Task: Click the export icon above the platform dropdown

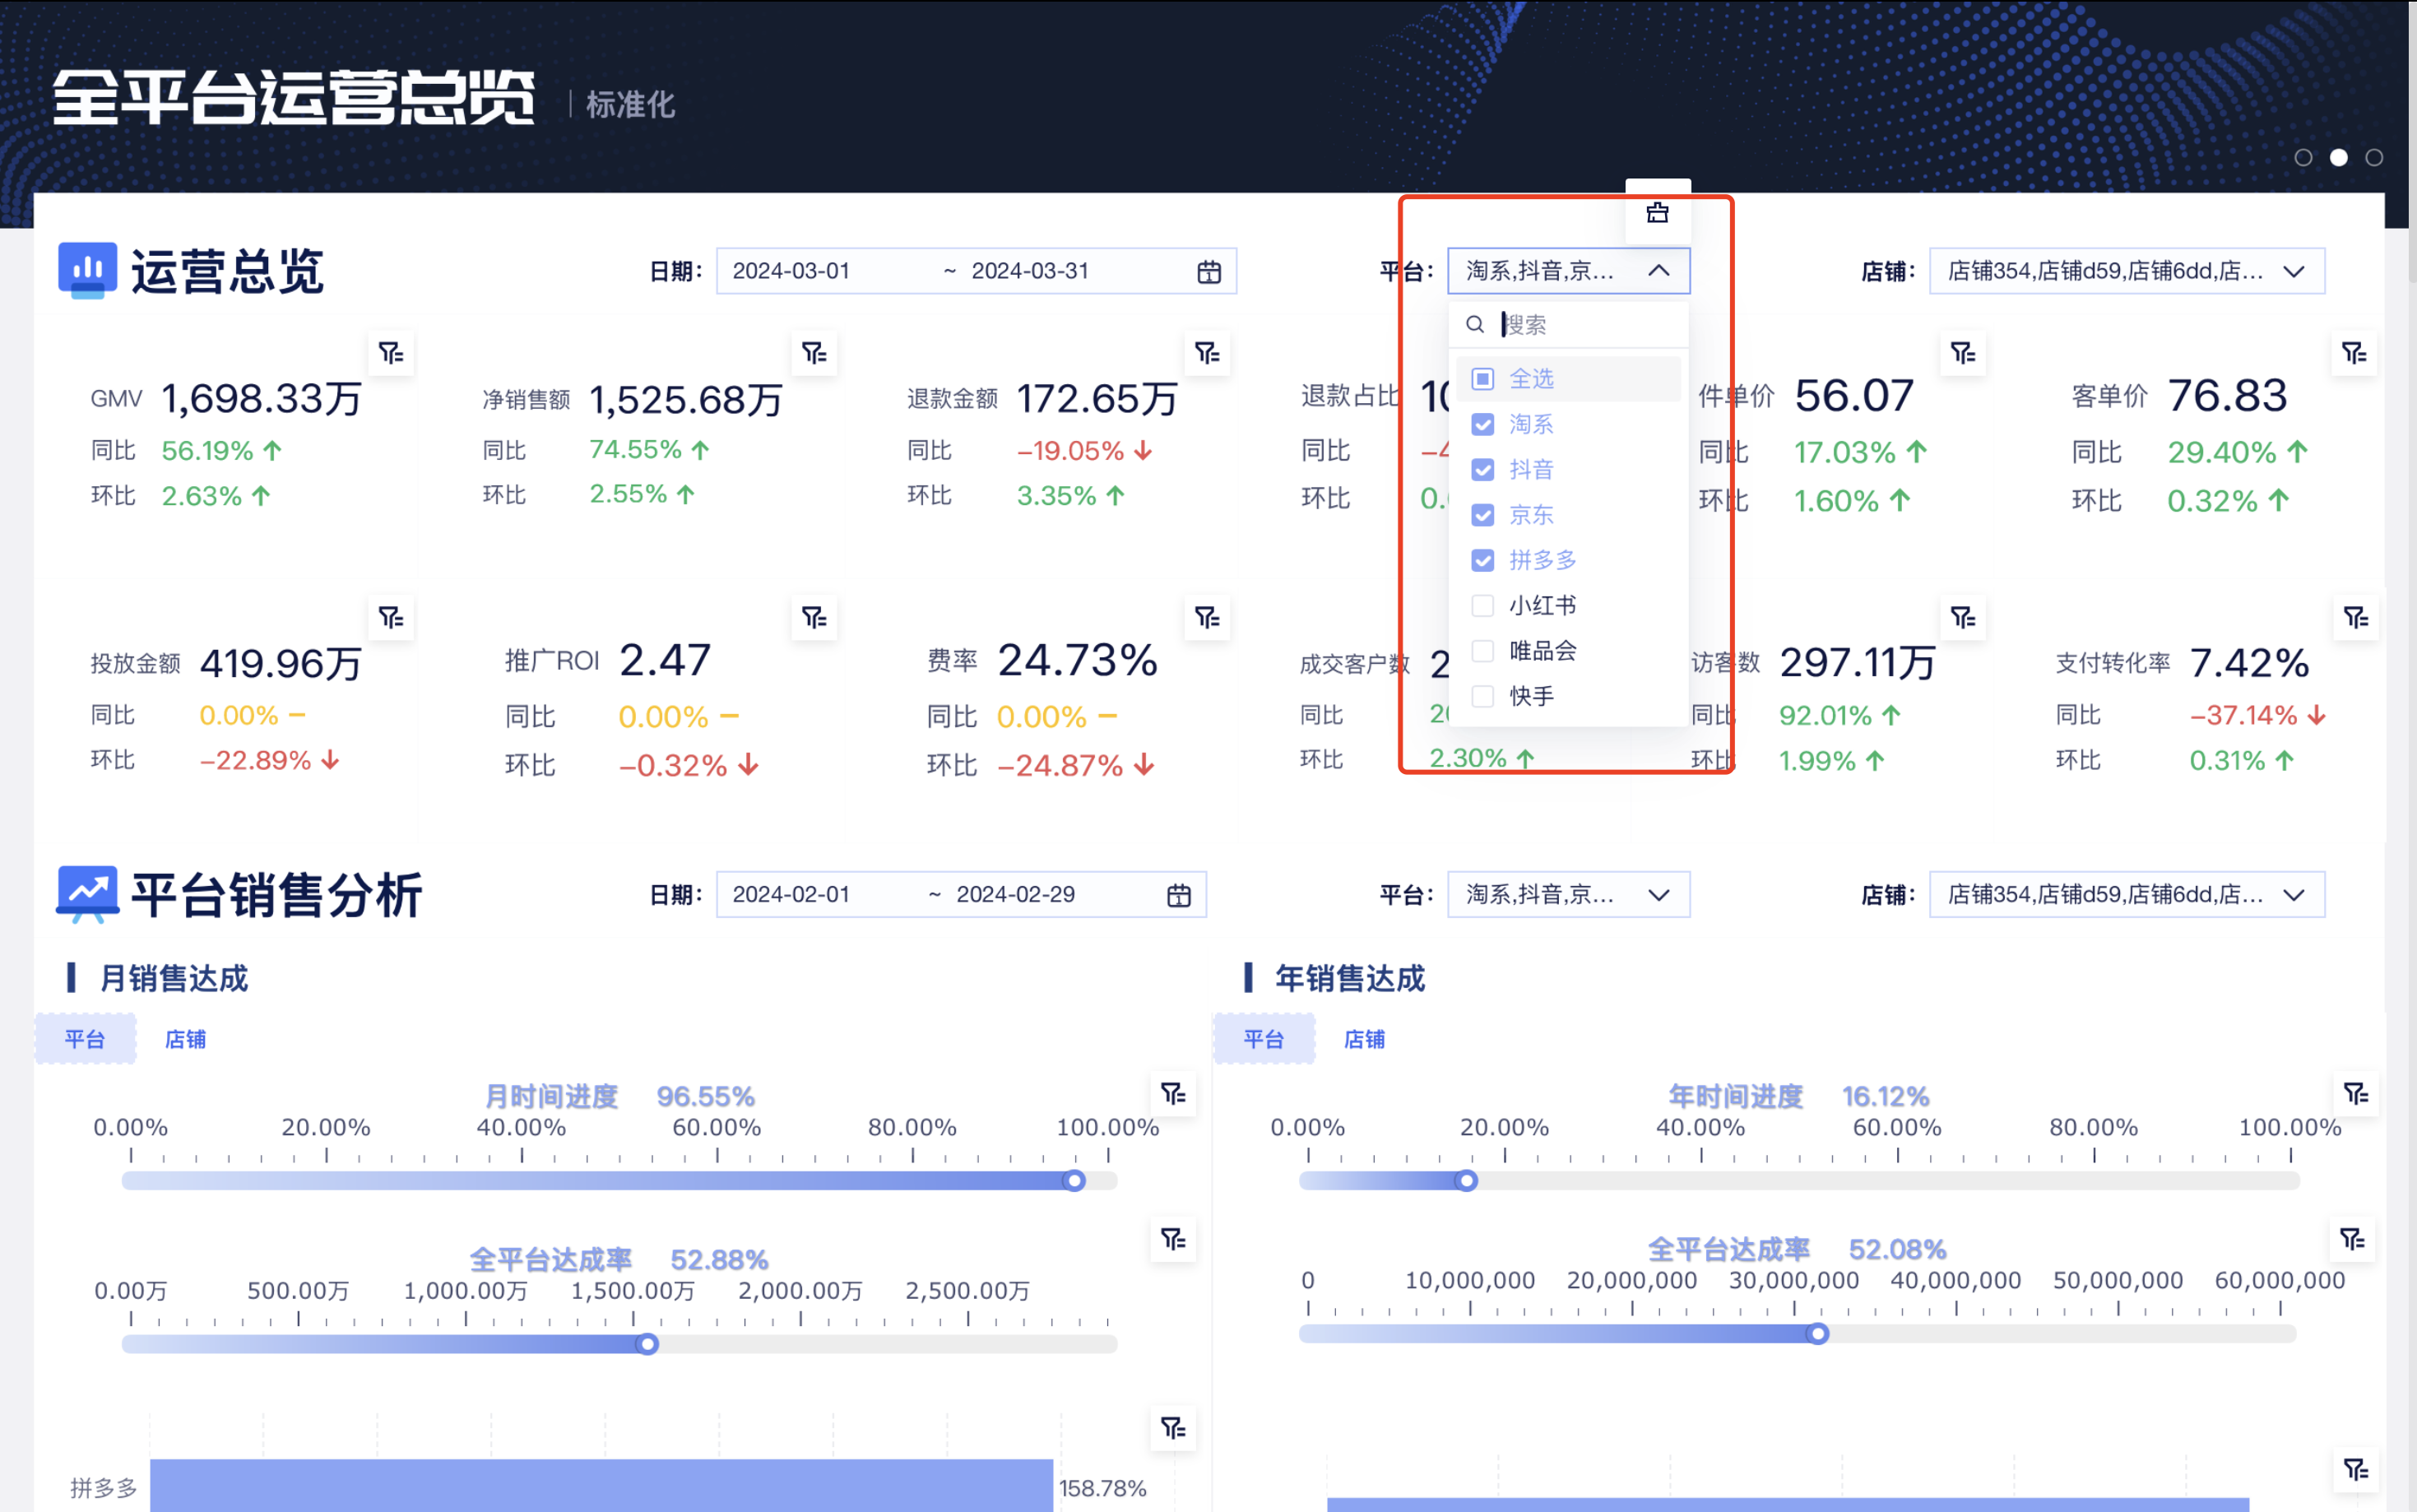Action: click(1658, 213)
